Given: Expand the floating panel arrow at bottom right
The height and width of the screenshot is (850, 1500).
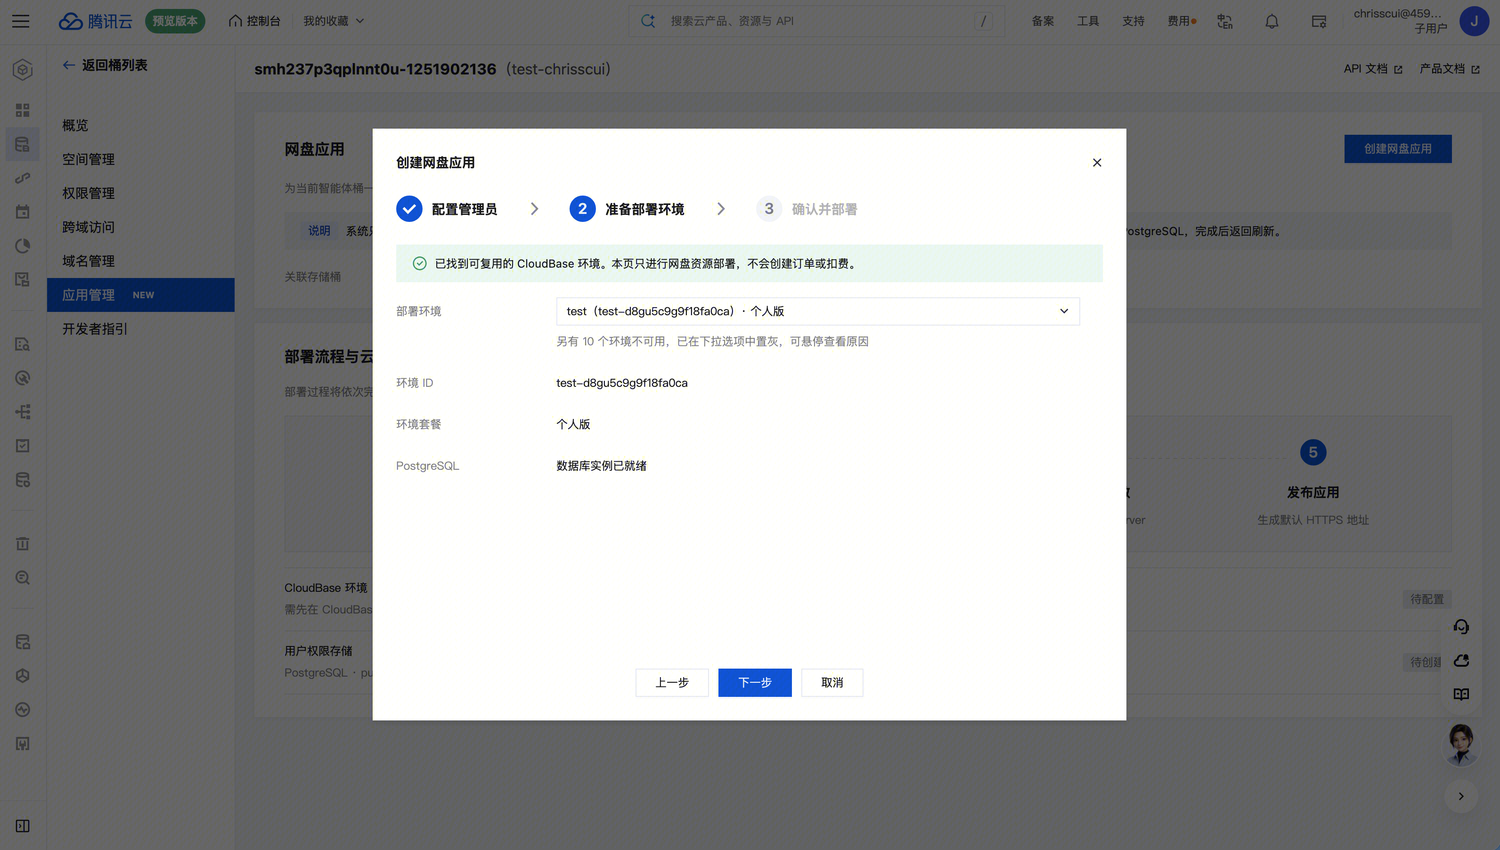Looking at the screenshot, I should [1461, 797].
